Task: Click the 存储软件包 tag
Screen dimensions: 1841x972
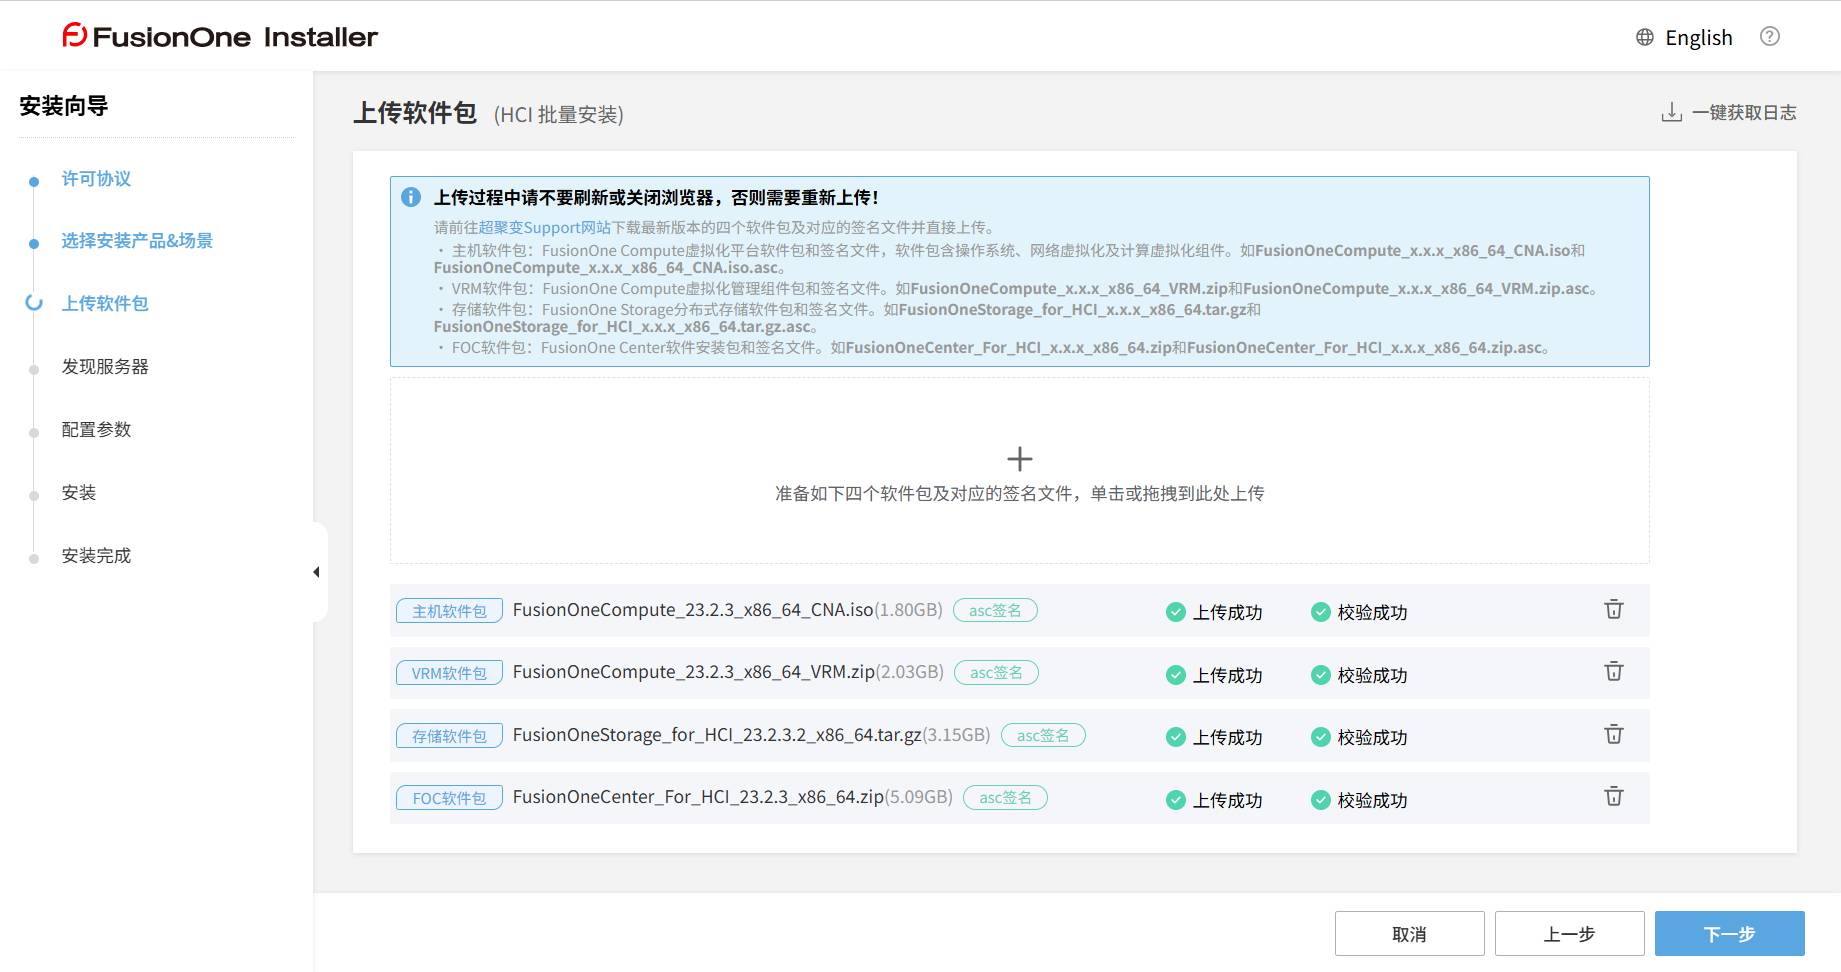Action: point(449,735)
